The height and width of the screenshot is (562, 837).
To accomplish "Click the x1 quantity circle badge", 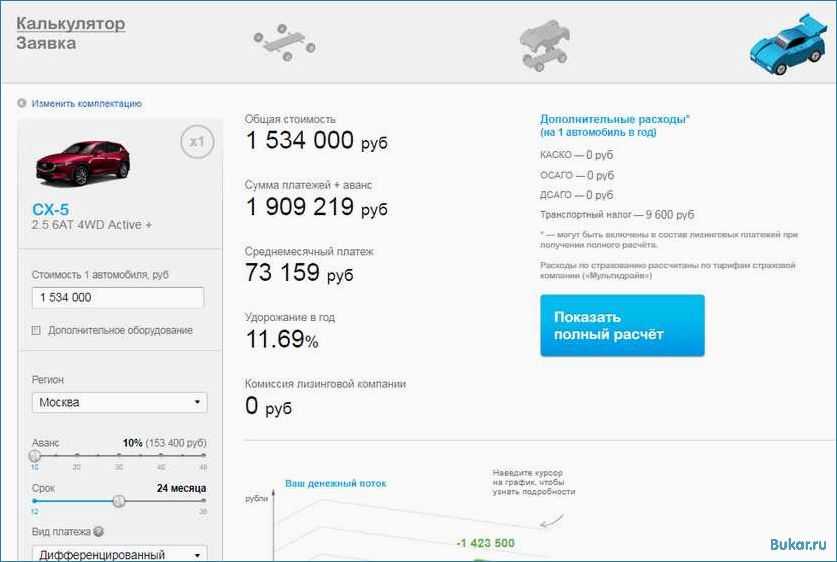I will pyautogui.click(x=197, y=142).
